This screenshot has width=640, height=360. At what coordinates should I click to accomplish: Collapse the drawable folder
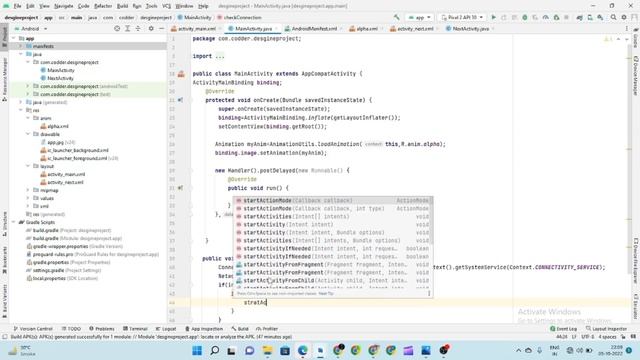28,134
